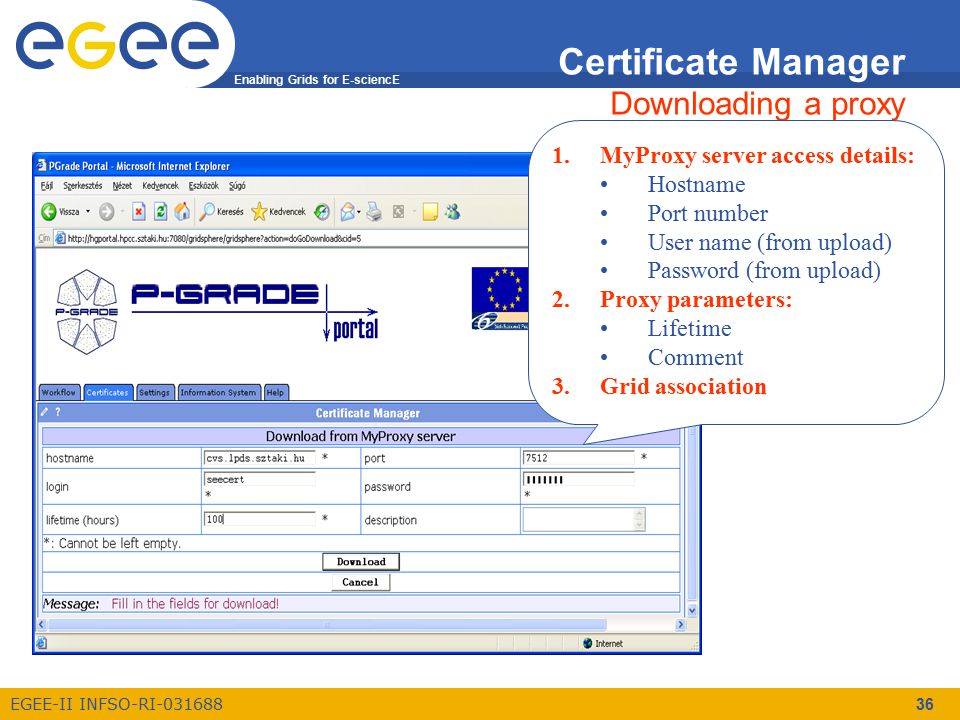Image resolution: width=960 pixels, height=720 pixels.
Task: Click the History clock icon
Action: tap(322, 212)
